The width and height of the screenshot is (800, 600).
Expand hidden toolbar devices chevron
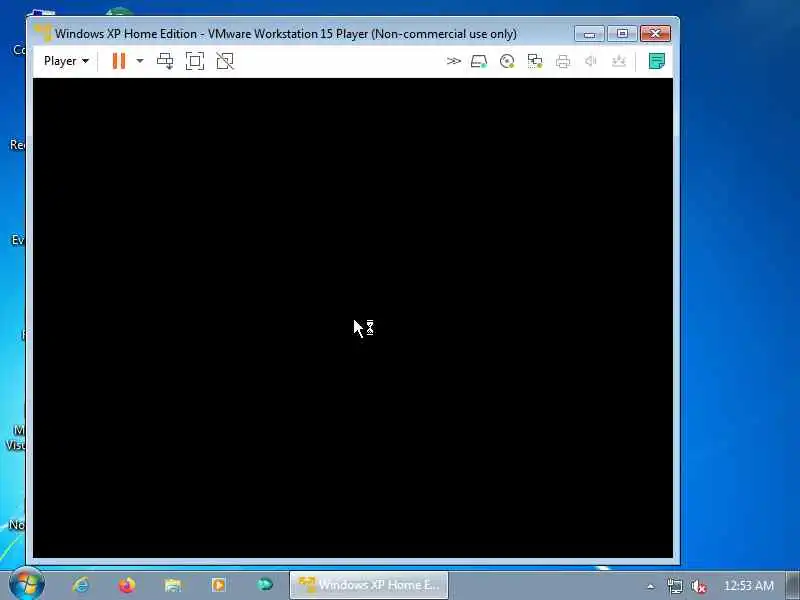click(x=454, y=61)
